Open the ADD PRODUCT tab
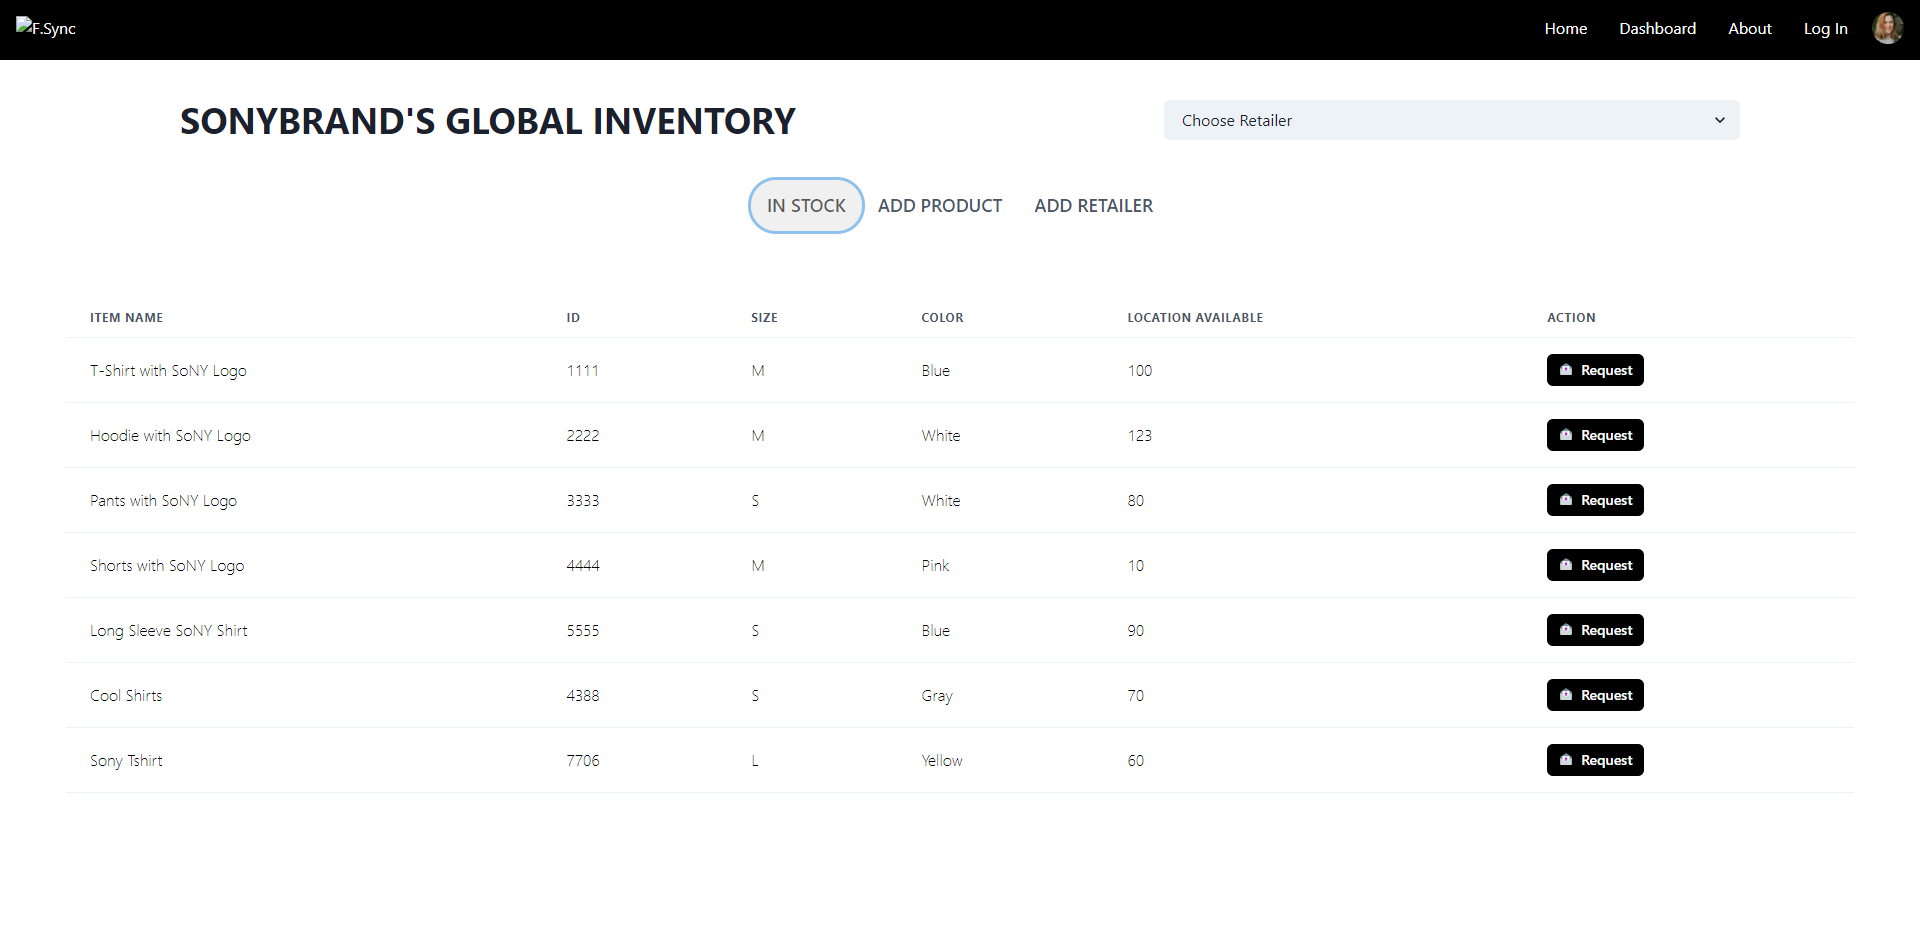Screen dimensions: 1920x931 tap(940, 205)
